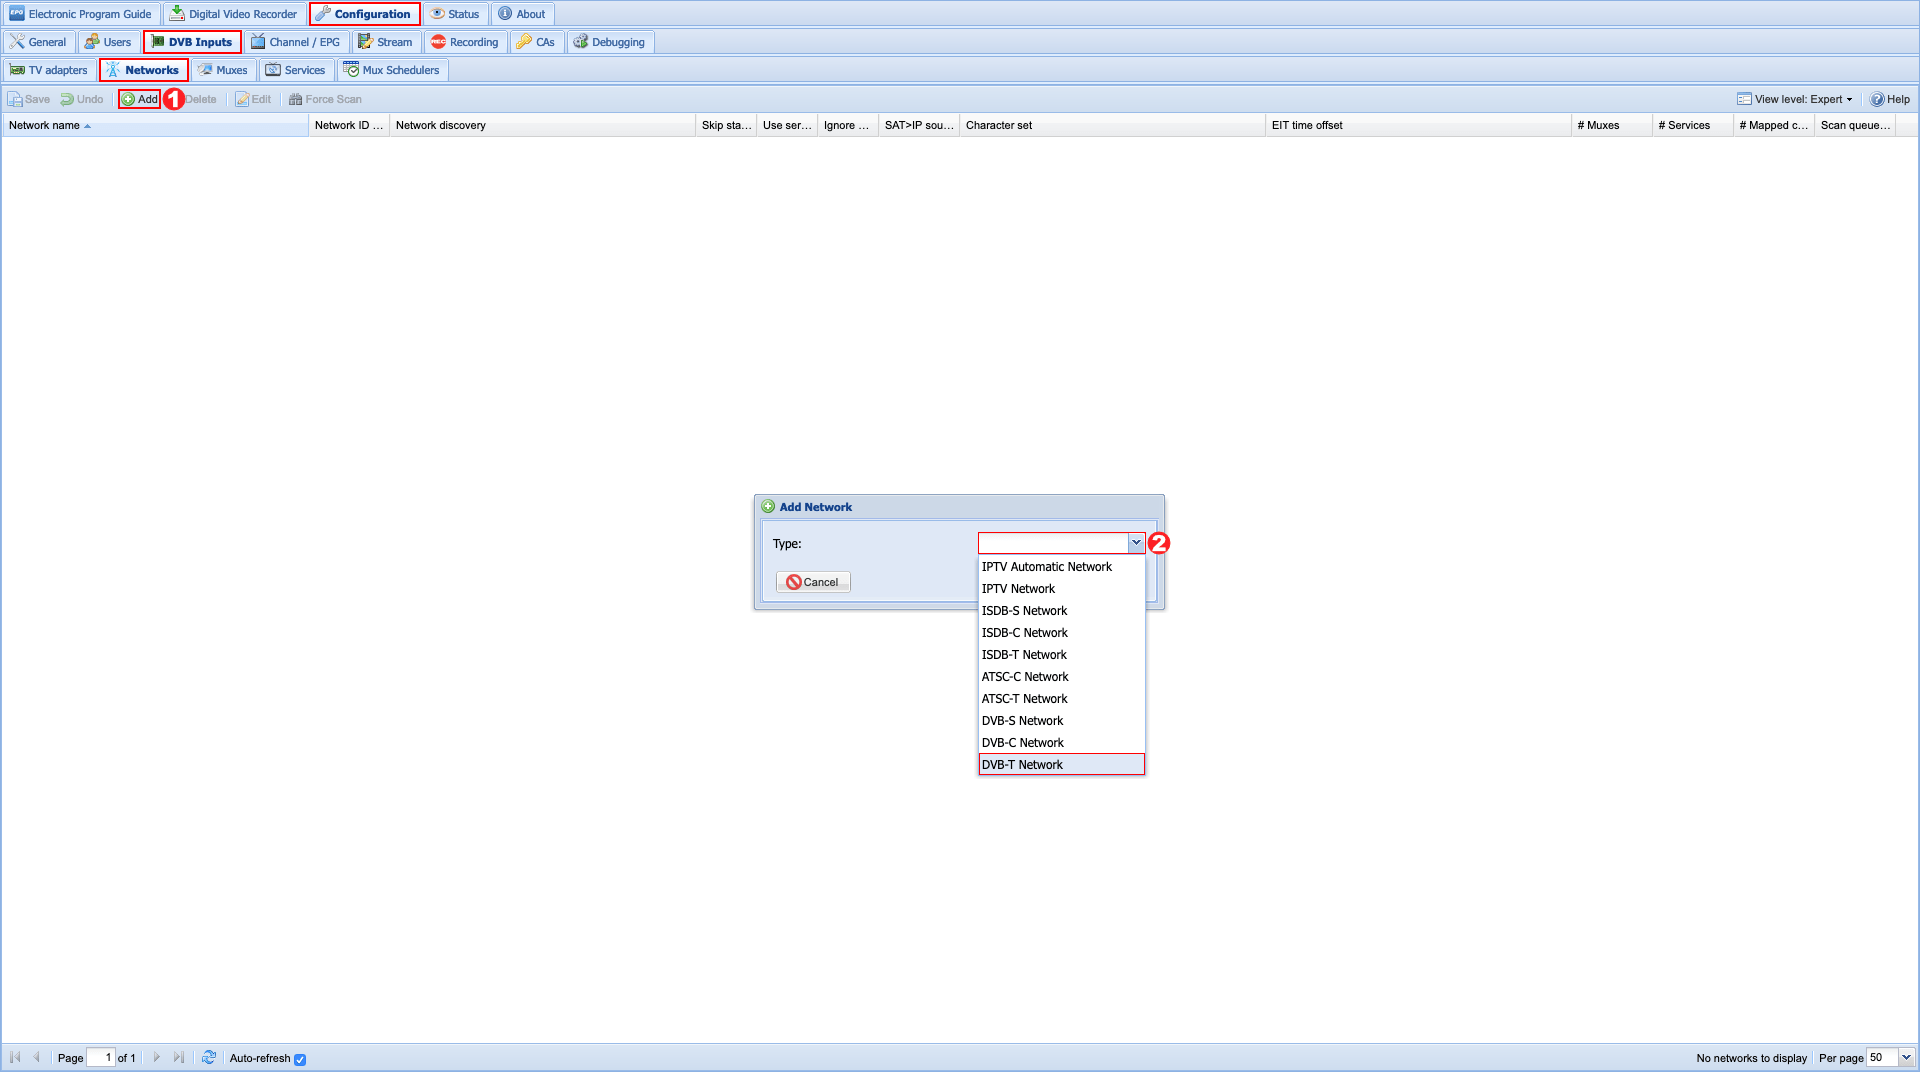Switch to the Muxes tab
This screenshot has height=1072, width=1920.
[223, 70]
